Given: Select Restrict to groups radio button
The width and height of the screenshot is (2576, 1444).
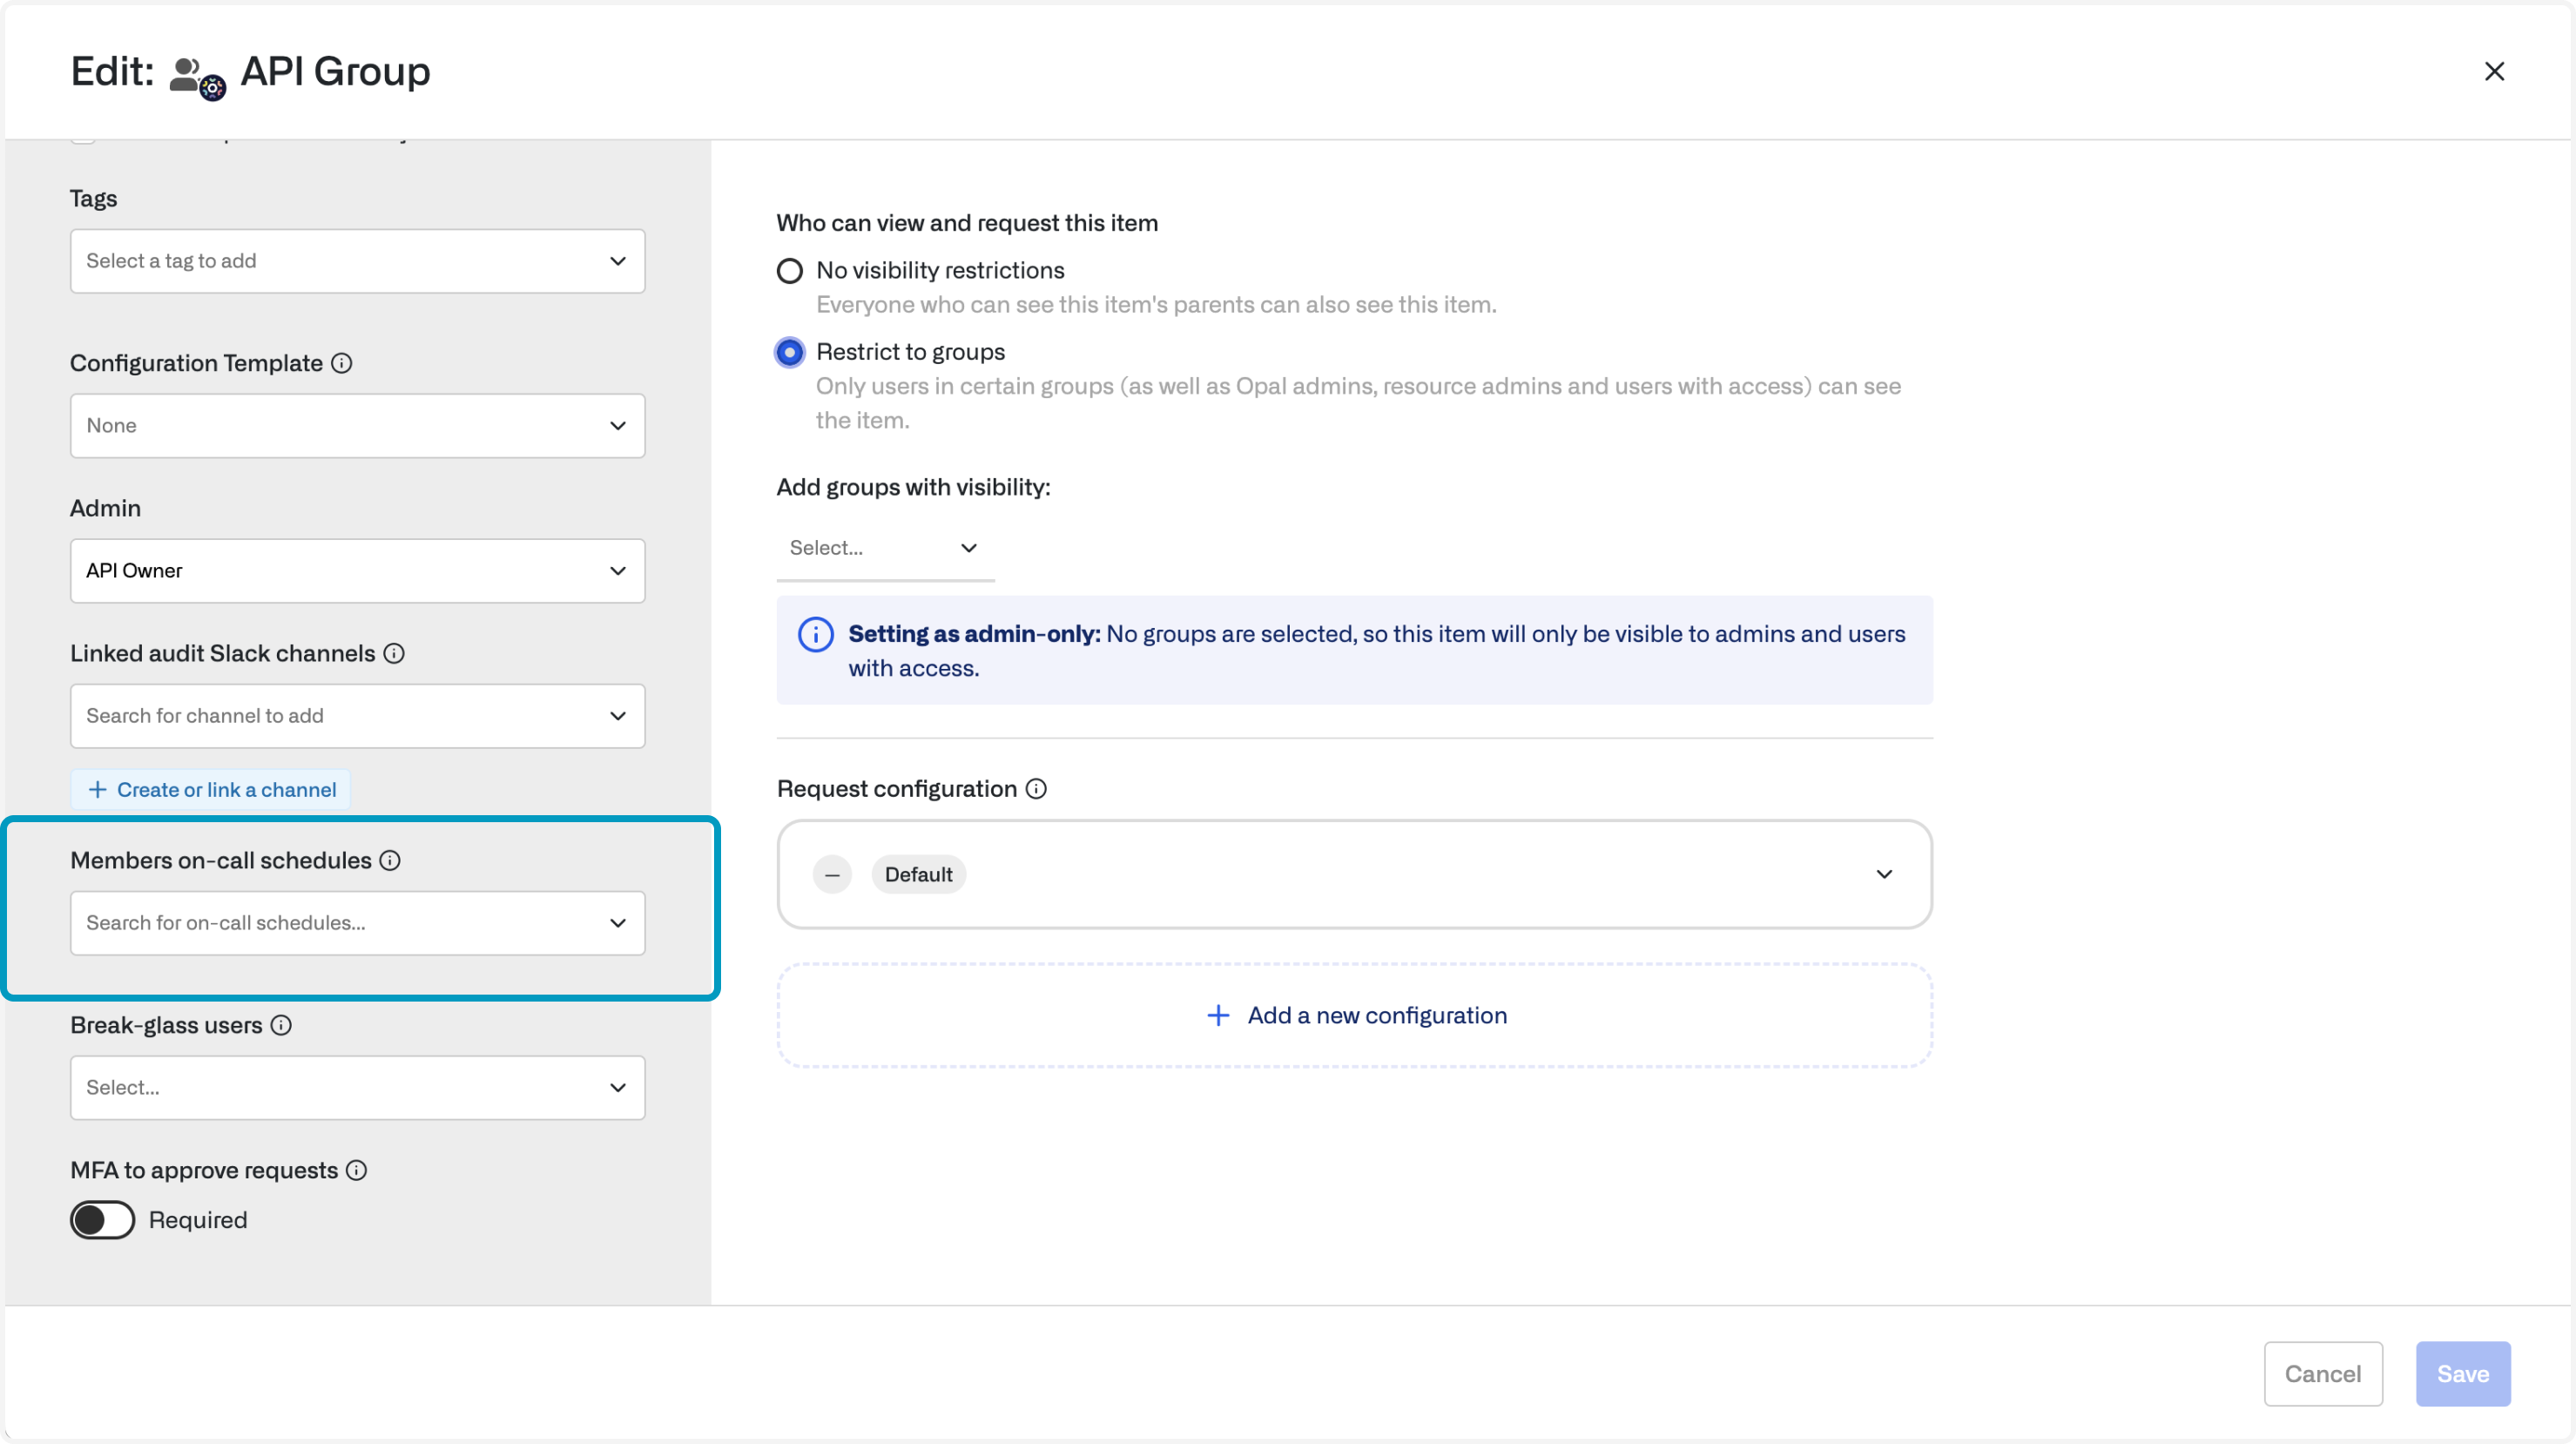Looking at the screenshot, I should click(790, 352).
